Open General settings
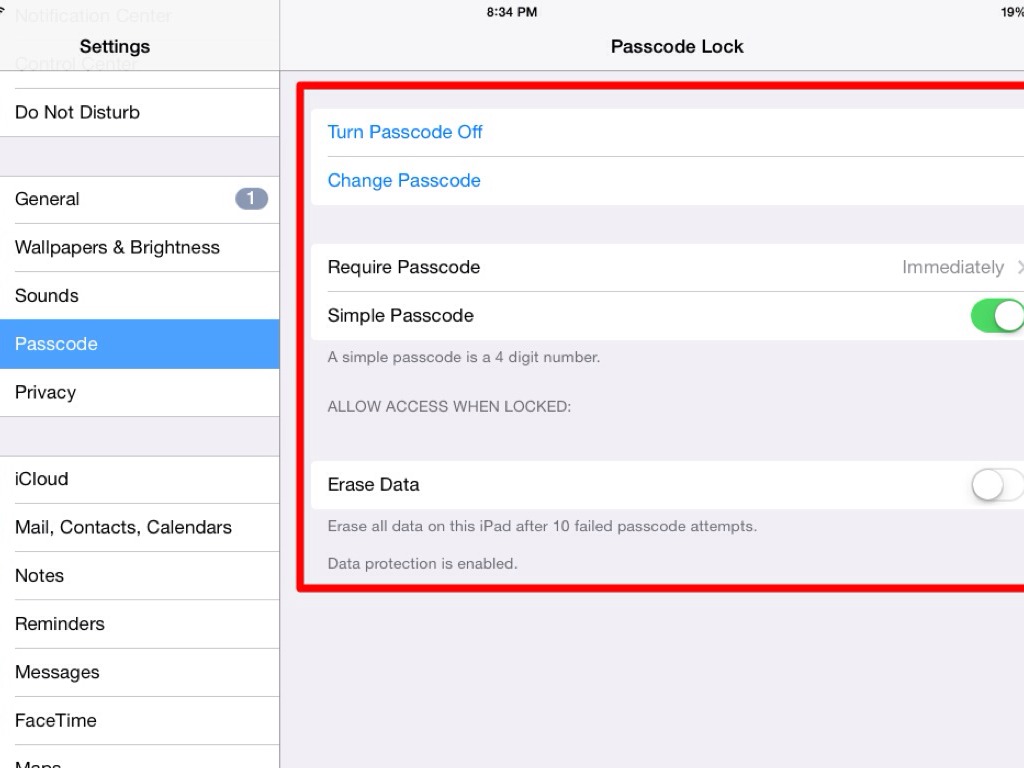Screen dimensions: 1024x768 [47, 199]
